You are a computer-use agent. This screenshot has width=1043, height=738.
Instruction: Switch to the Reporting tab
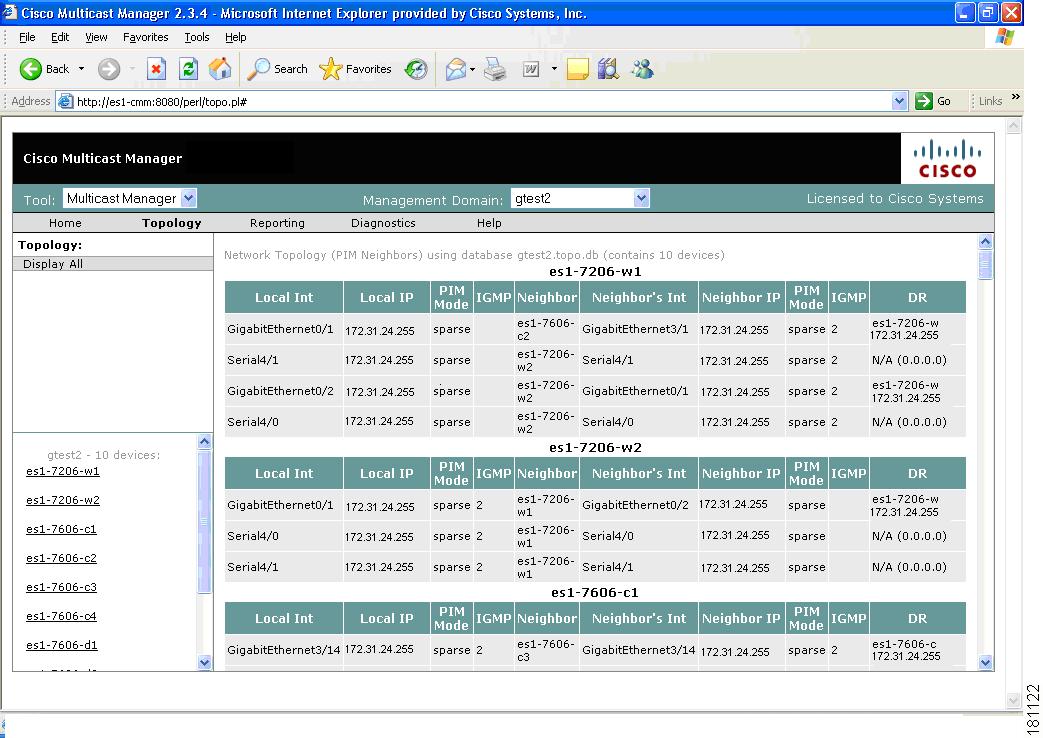(x=277, y=223)
